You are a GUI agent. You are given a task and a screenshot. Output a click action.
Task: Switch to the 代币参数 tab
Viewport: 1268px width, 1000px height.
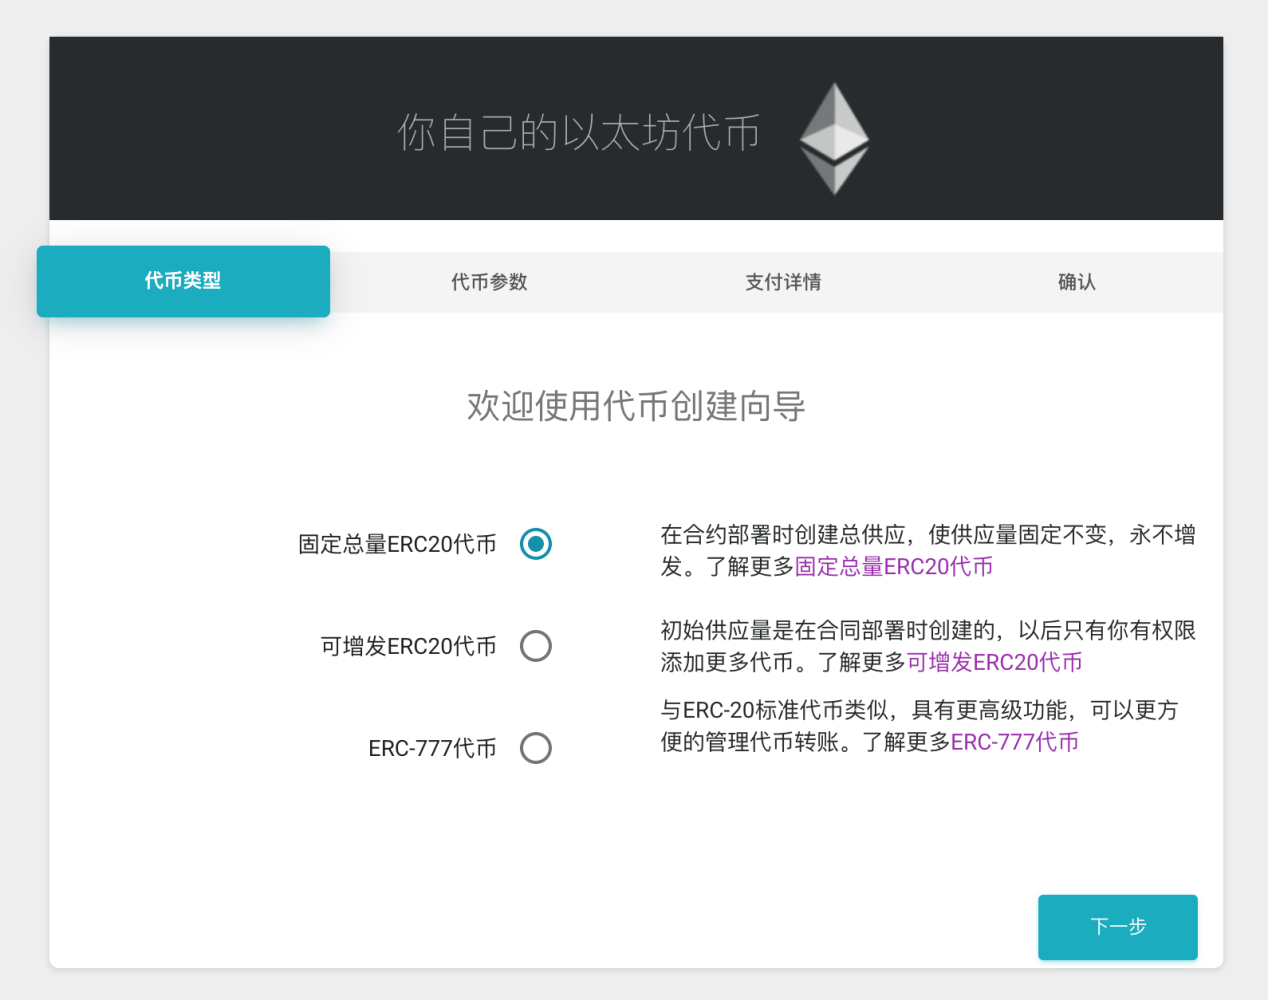coord(489,282)
